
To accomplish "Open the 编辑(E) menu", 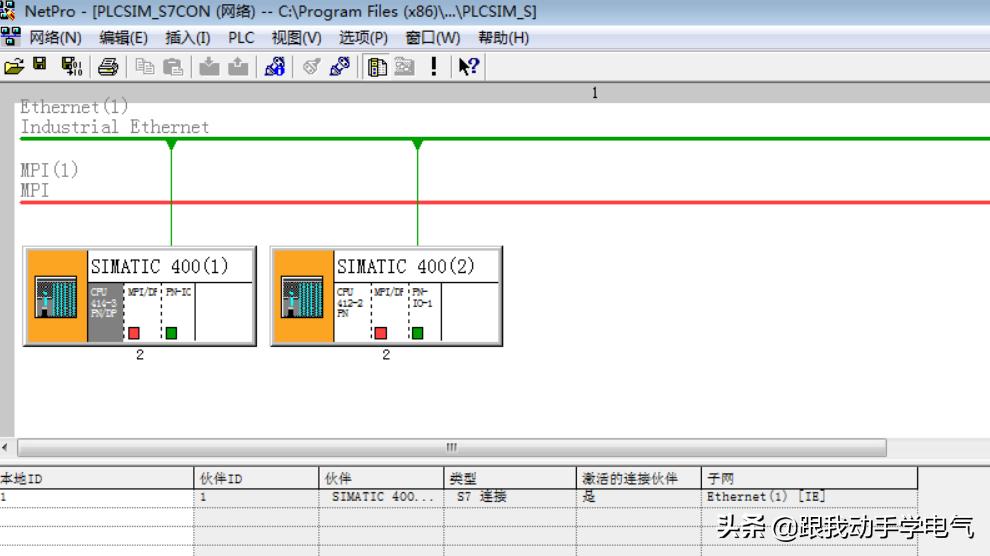I will coord(123,38).
